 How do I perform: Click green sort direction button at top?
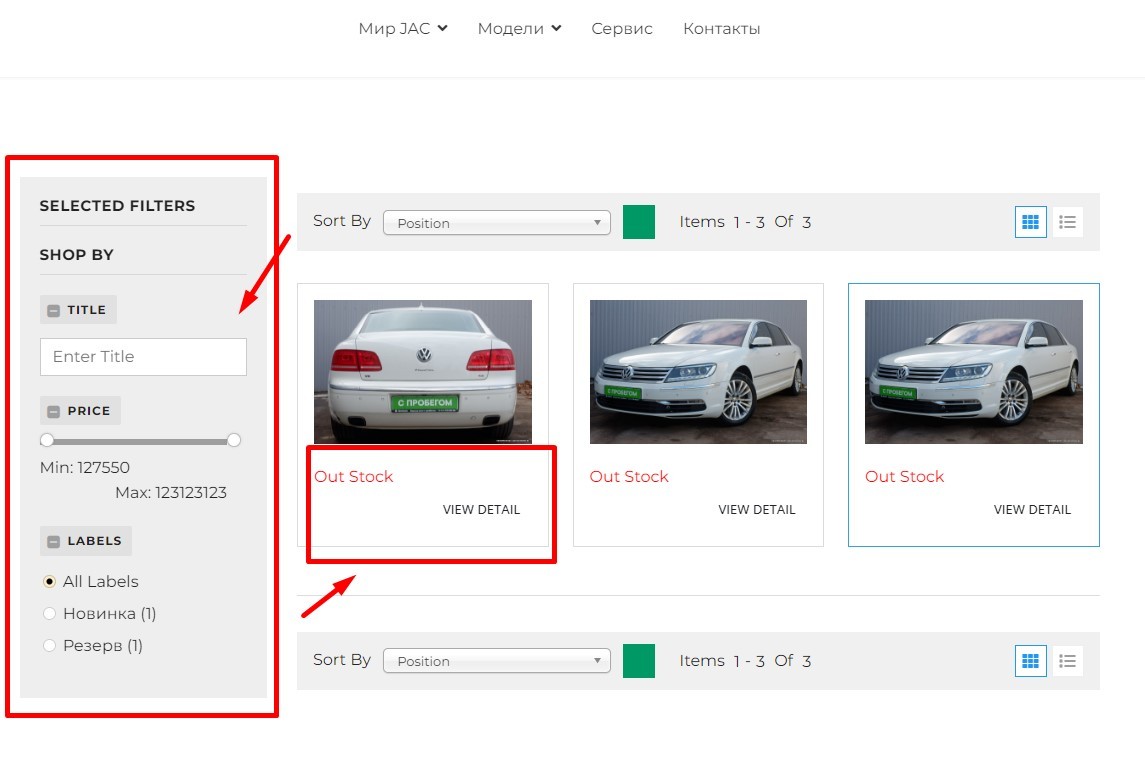(x=638, y=222)
